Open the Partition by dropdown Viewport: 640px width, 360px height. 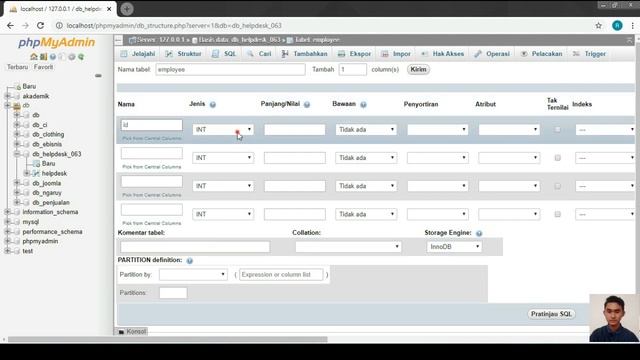[193, 275]
